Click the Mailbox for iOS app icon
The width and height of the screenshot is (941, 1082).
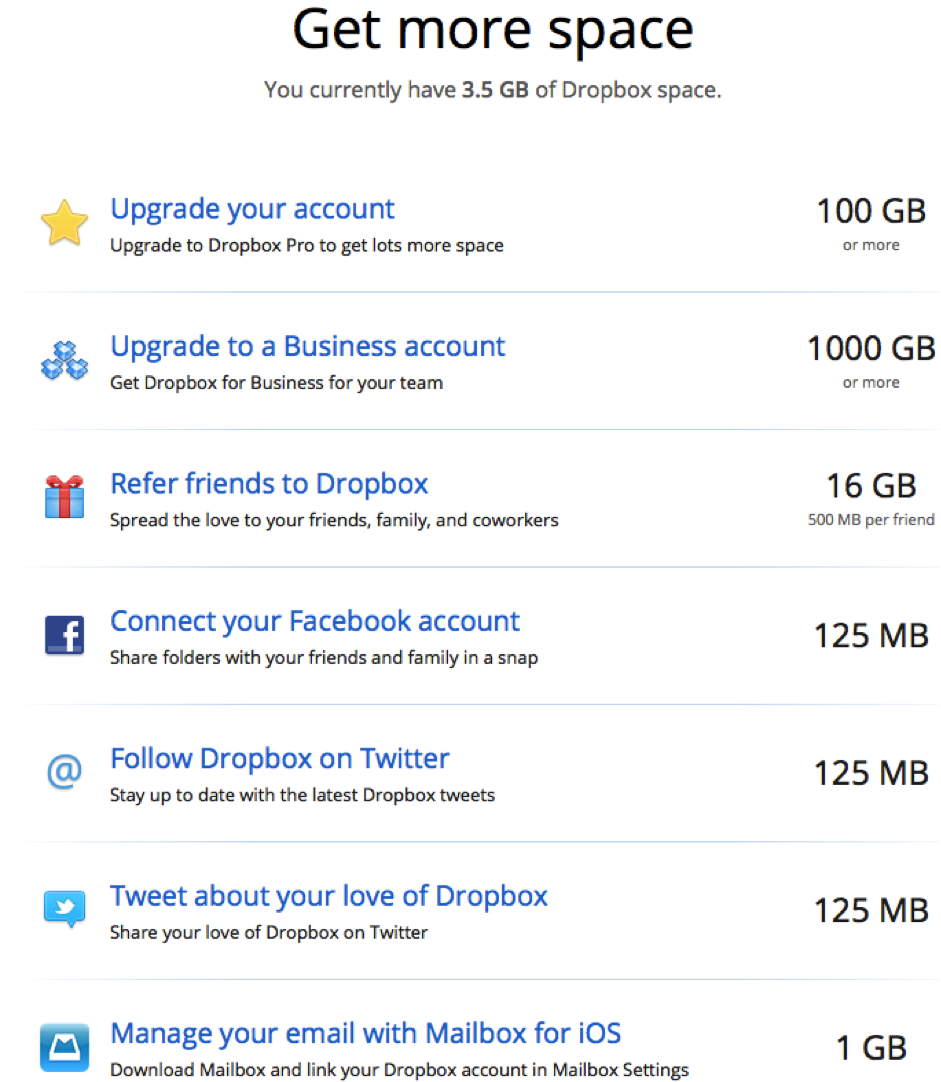pos(64,1046)
